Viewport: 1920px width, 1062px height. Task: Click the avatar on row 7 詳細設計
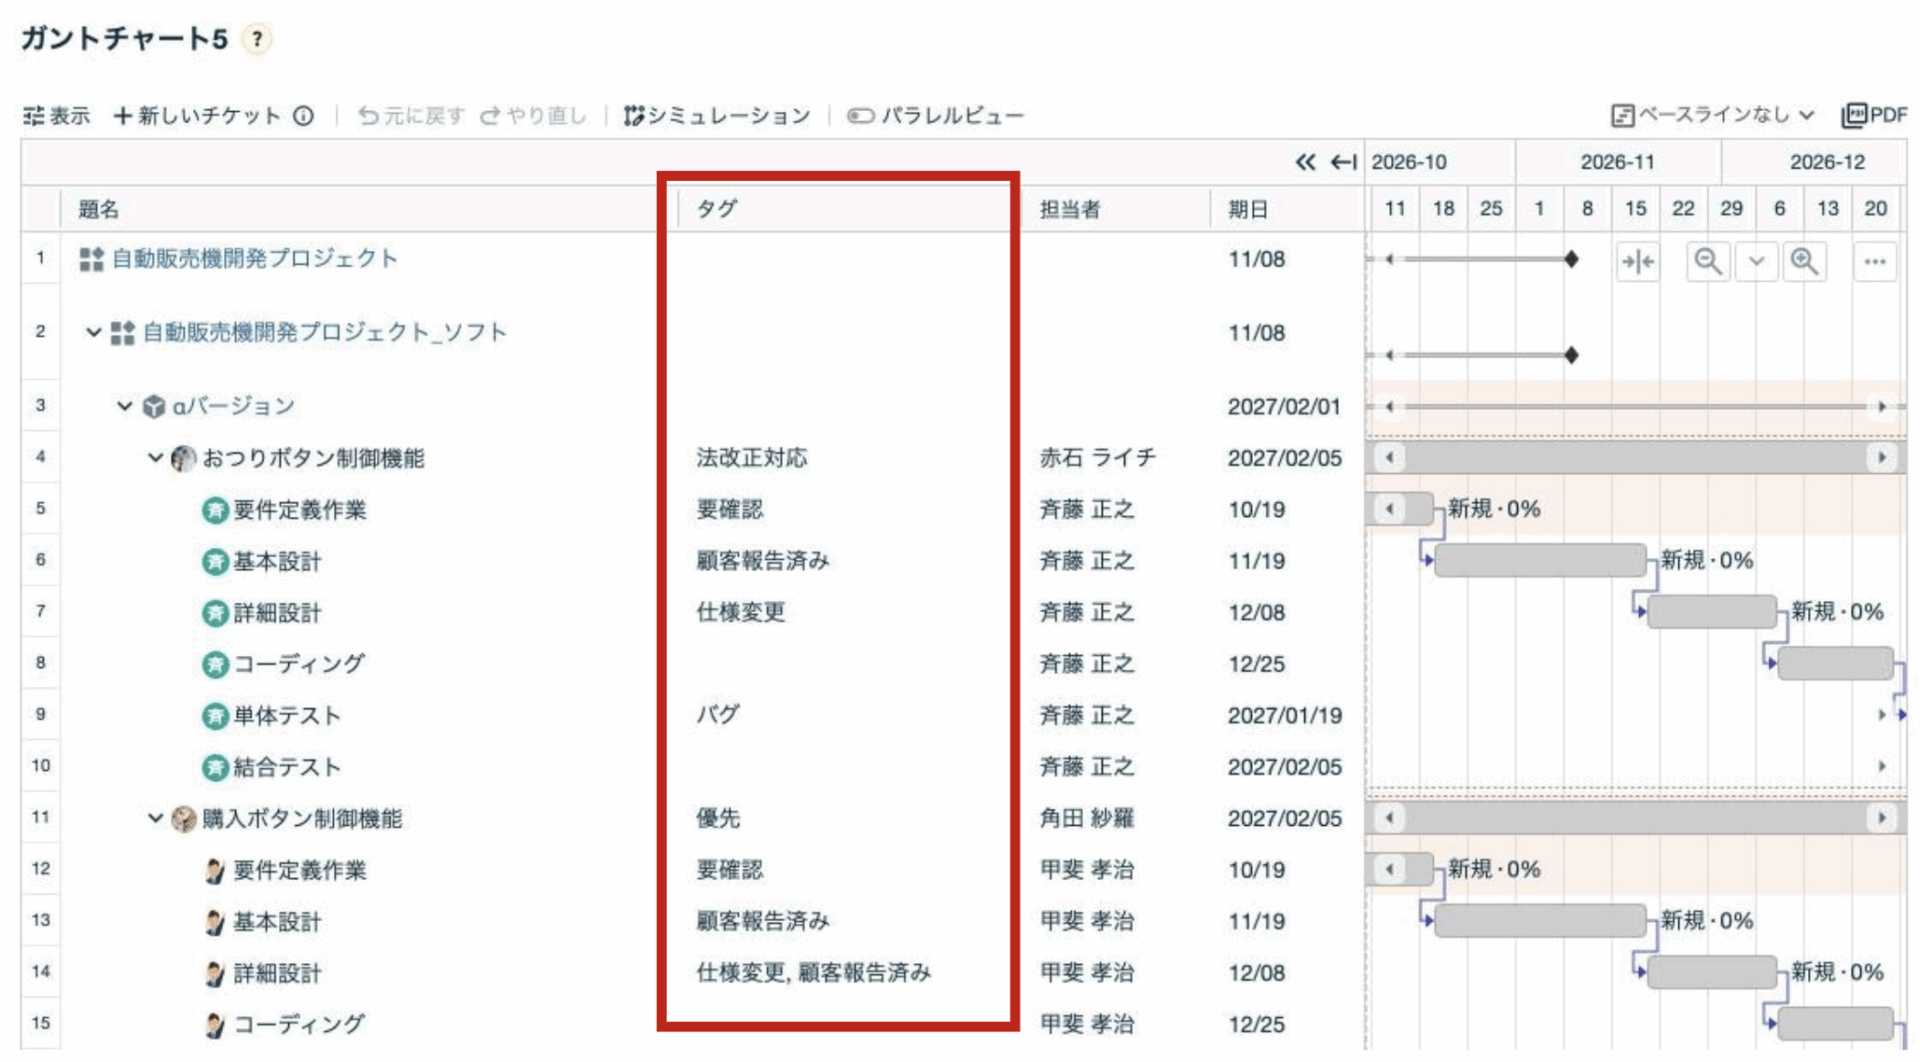coord(215,613)
